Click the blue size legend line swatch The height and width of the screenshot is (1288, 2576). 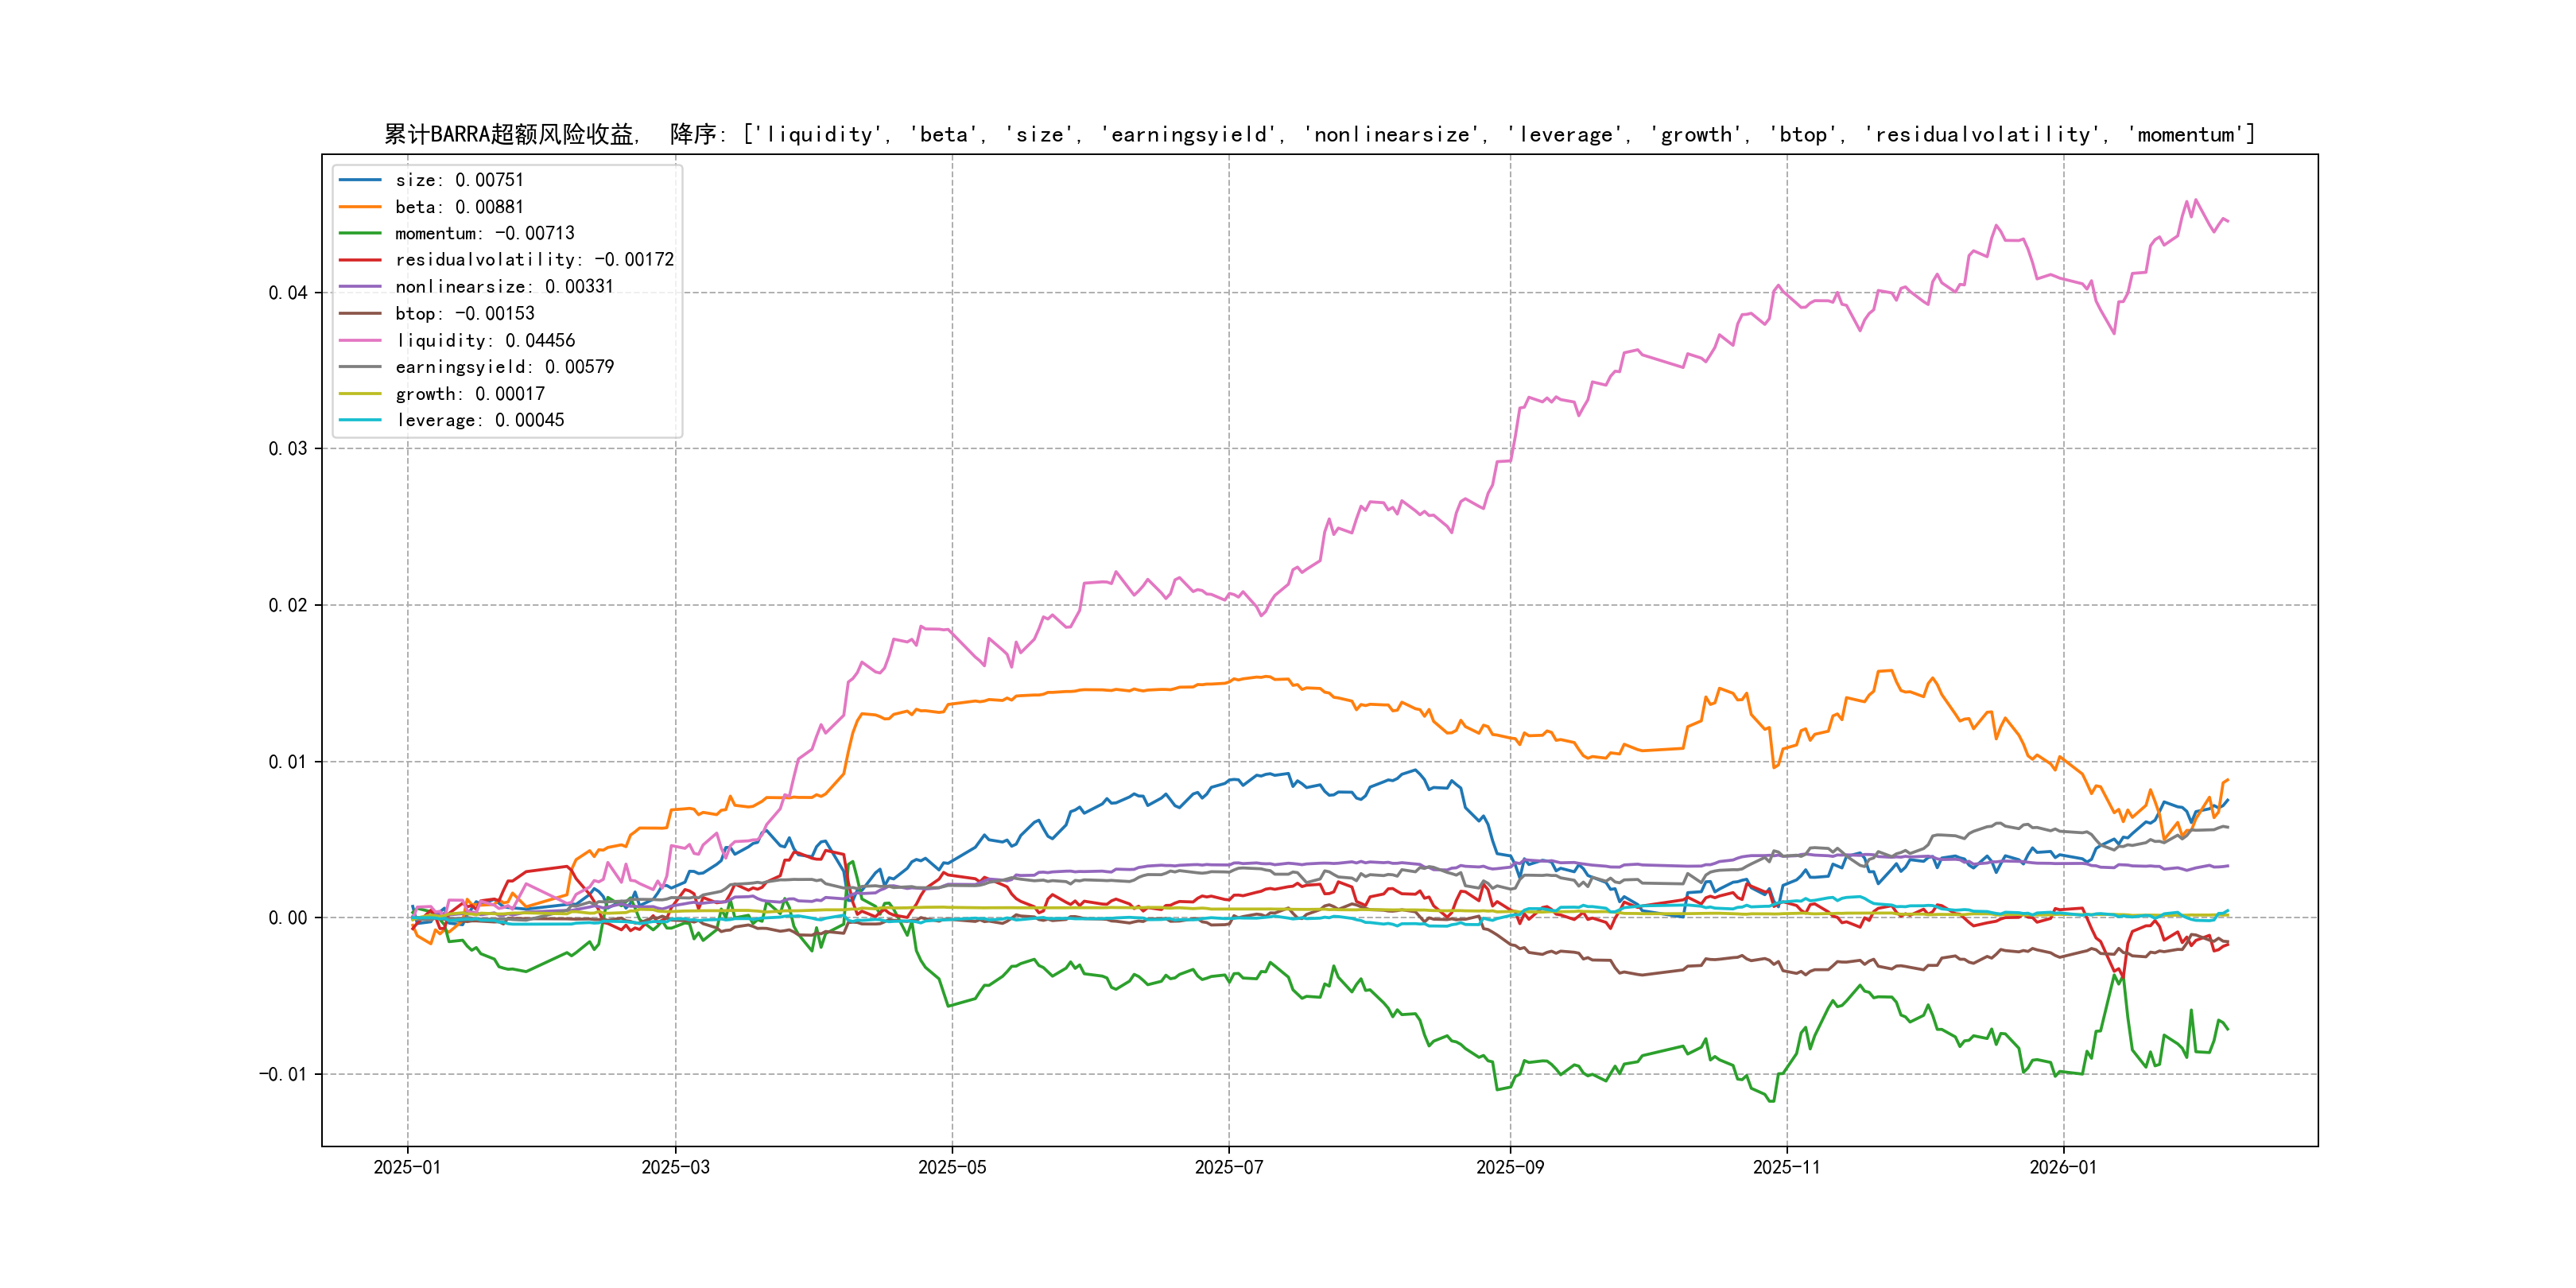(360, 180)
